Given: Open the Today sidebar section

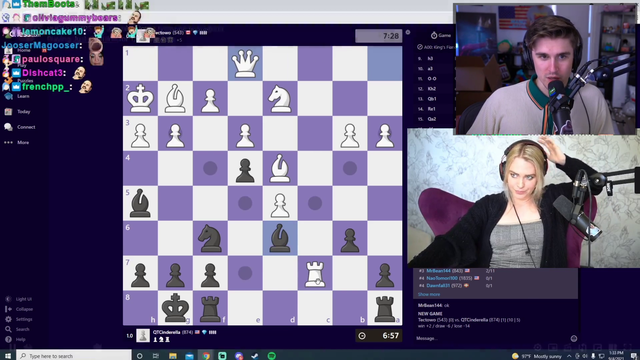Looking at the screenshot, I should click(18, 111).
